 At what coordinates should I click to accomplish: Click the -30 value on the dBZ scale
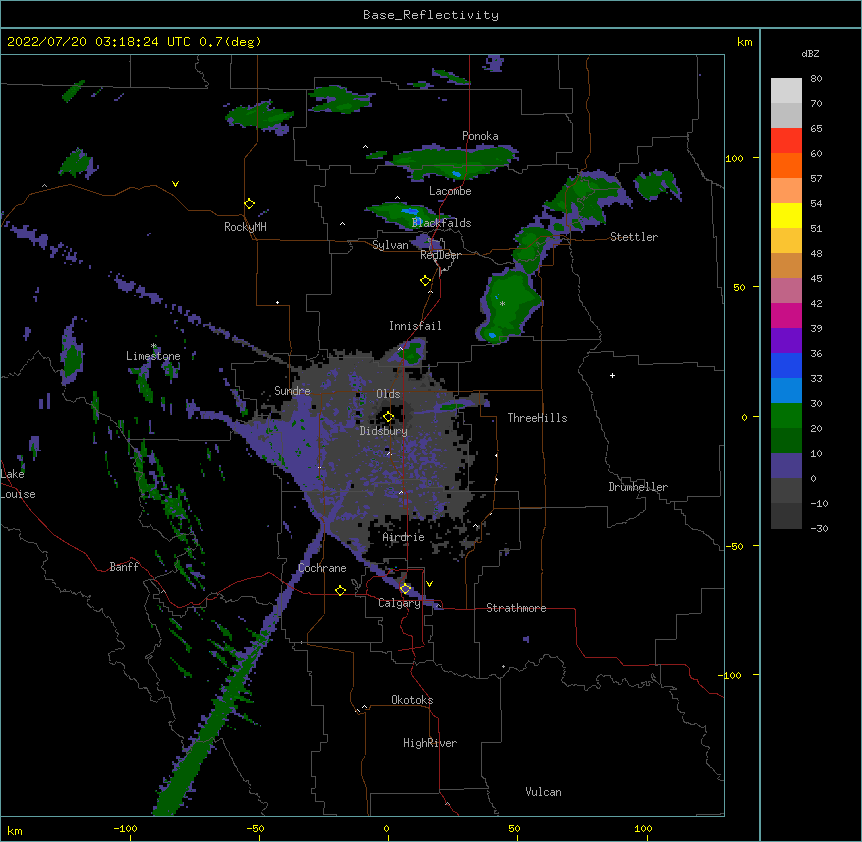tap(819, 529)
